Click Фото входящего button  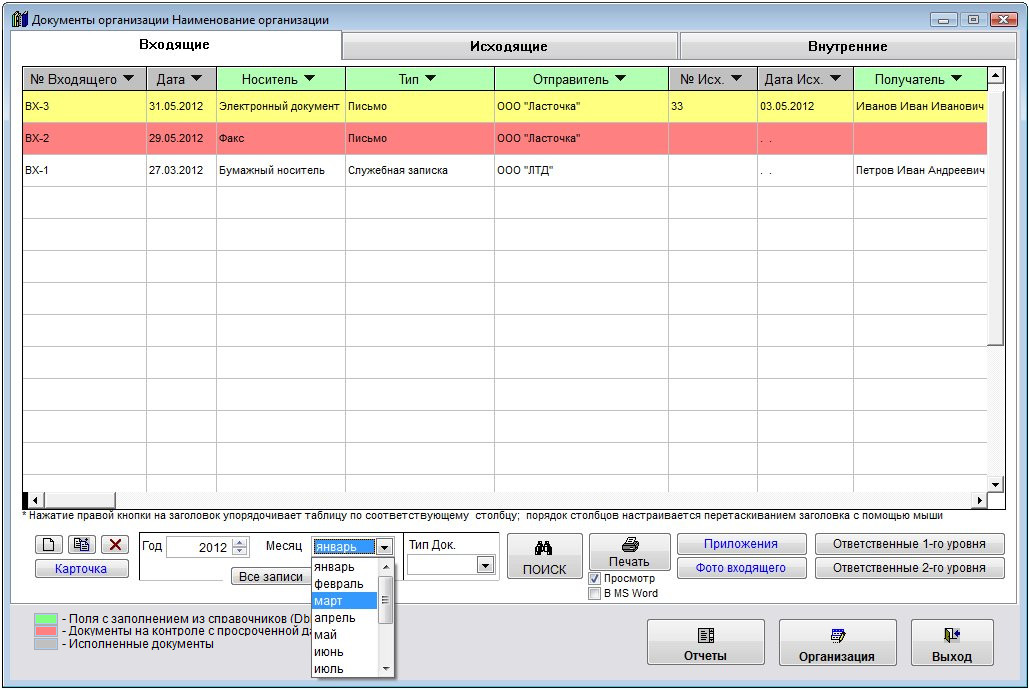click(741, 568)
